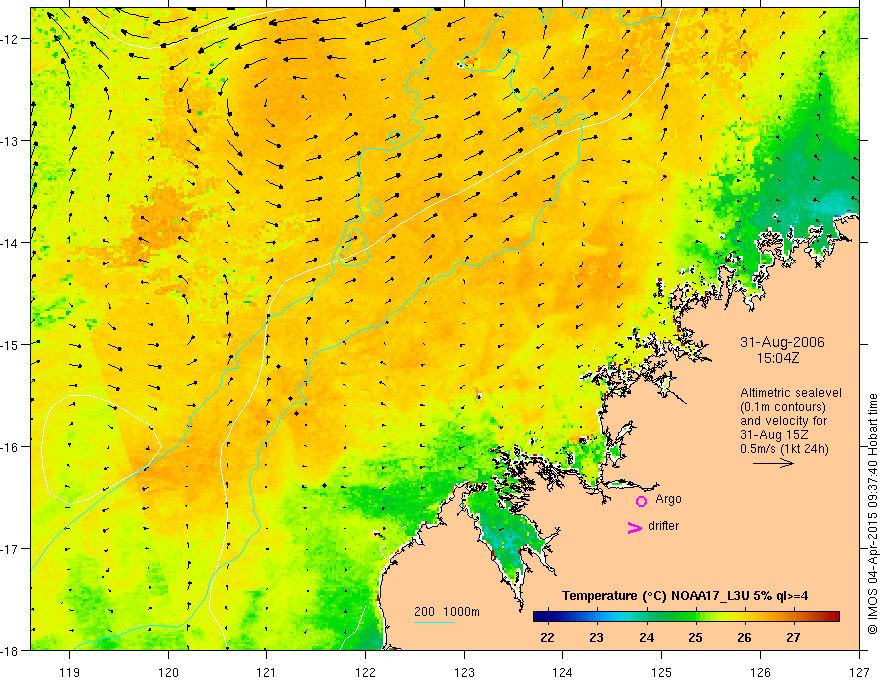
Task: Click latitude axis label -14
Action: pos(10,243)
